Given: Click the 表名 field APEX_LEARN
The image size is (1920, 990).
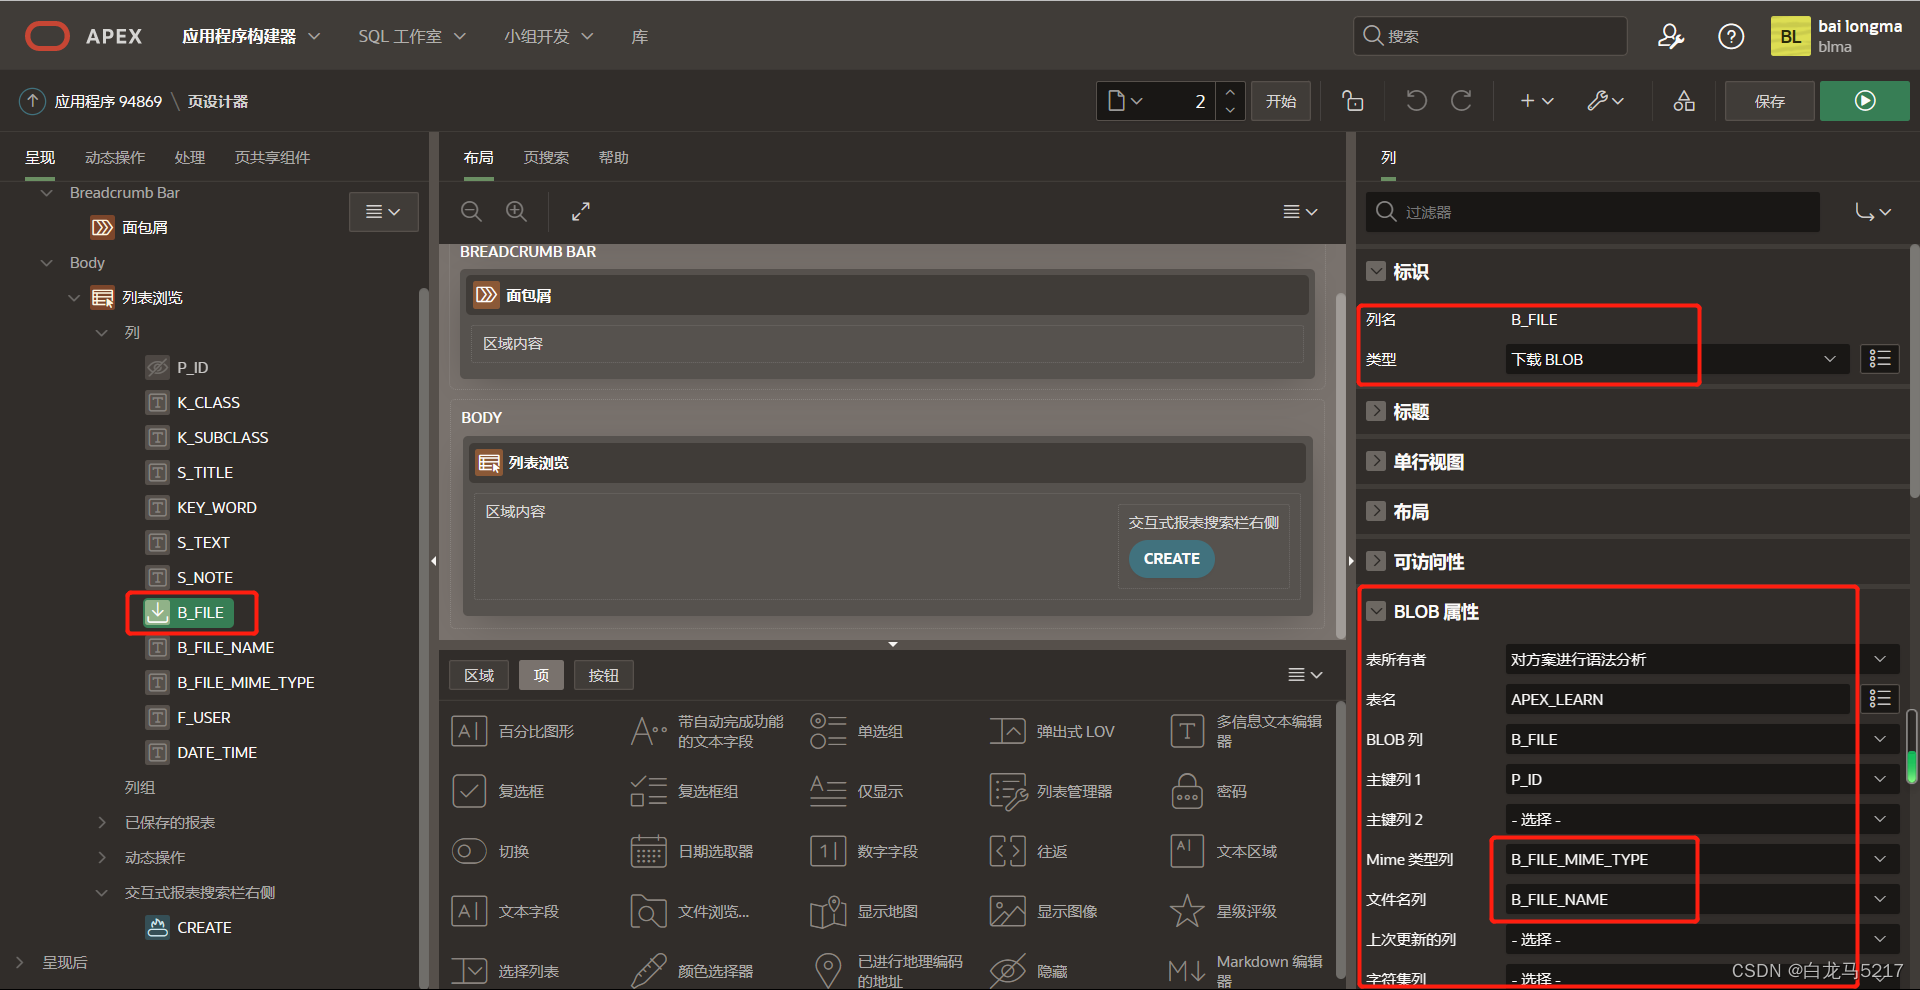Looking at the screenshot, I should (x=1678, y=699).
